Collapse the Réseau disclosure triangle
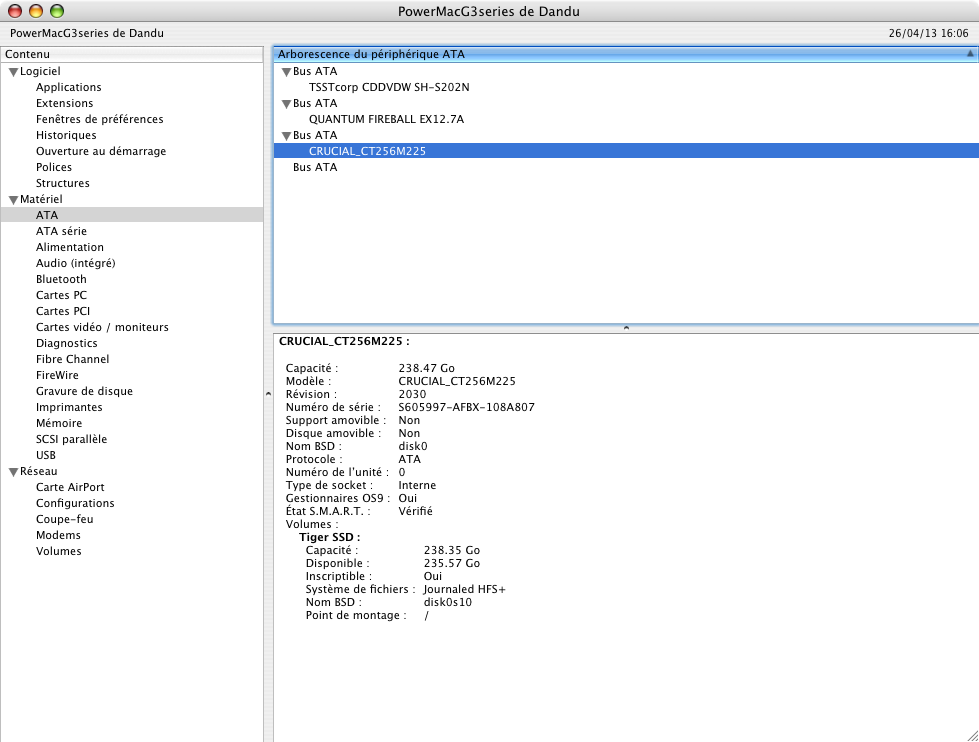979x742 pixels. (x=13, y=472)
